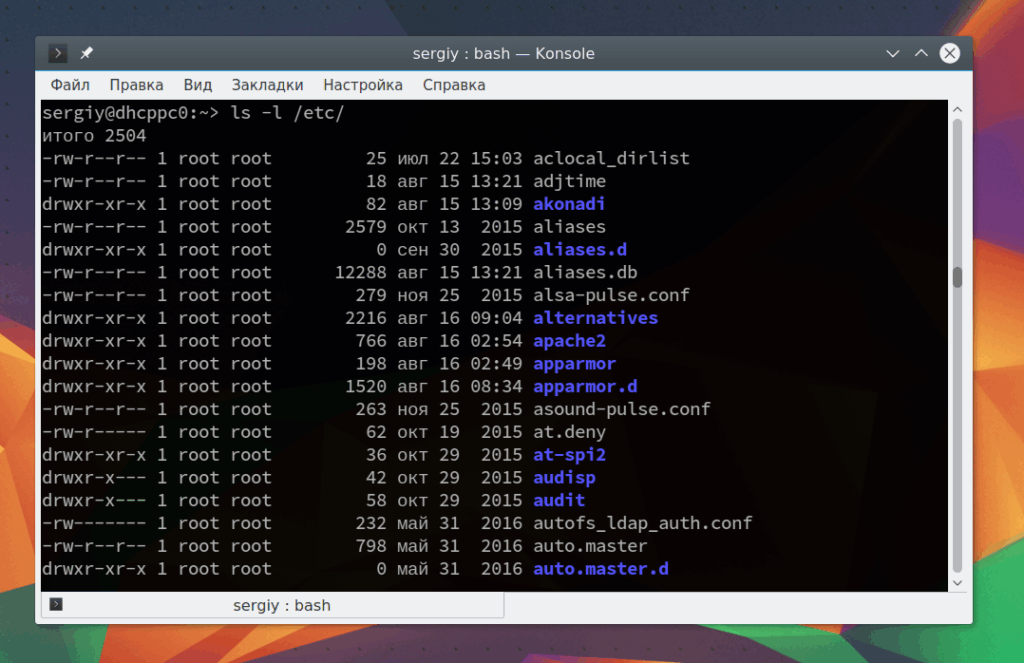Viewport: 1024px width, 663px height.
Task: Open the Файл menu
Action: click(70, 85)
